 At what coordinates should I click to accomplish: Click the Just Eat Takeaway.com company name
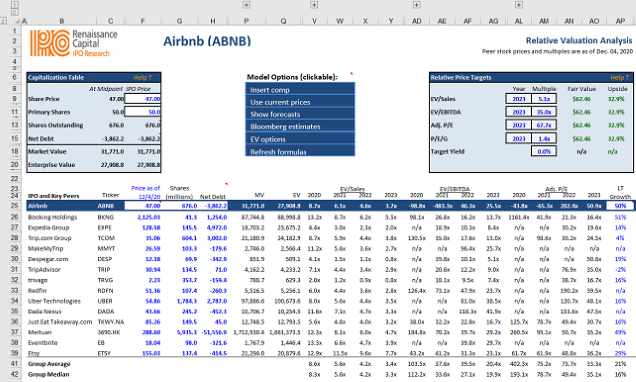(x=60, y=322)
